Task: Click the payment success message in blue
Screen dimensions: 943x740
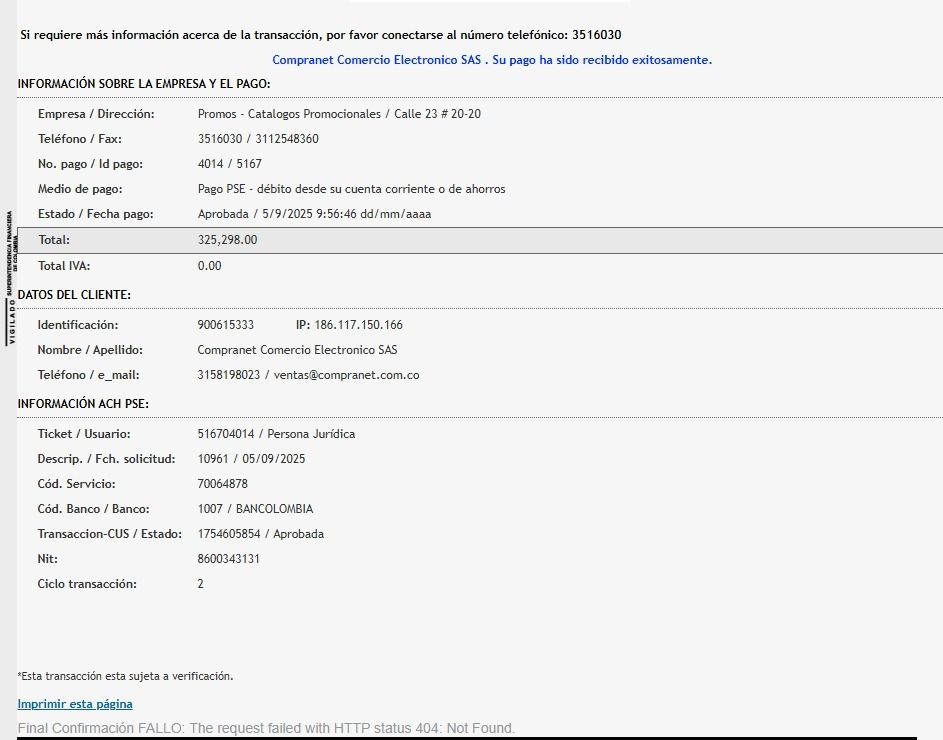Action: click(x=492, y=60)
